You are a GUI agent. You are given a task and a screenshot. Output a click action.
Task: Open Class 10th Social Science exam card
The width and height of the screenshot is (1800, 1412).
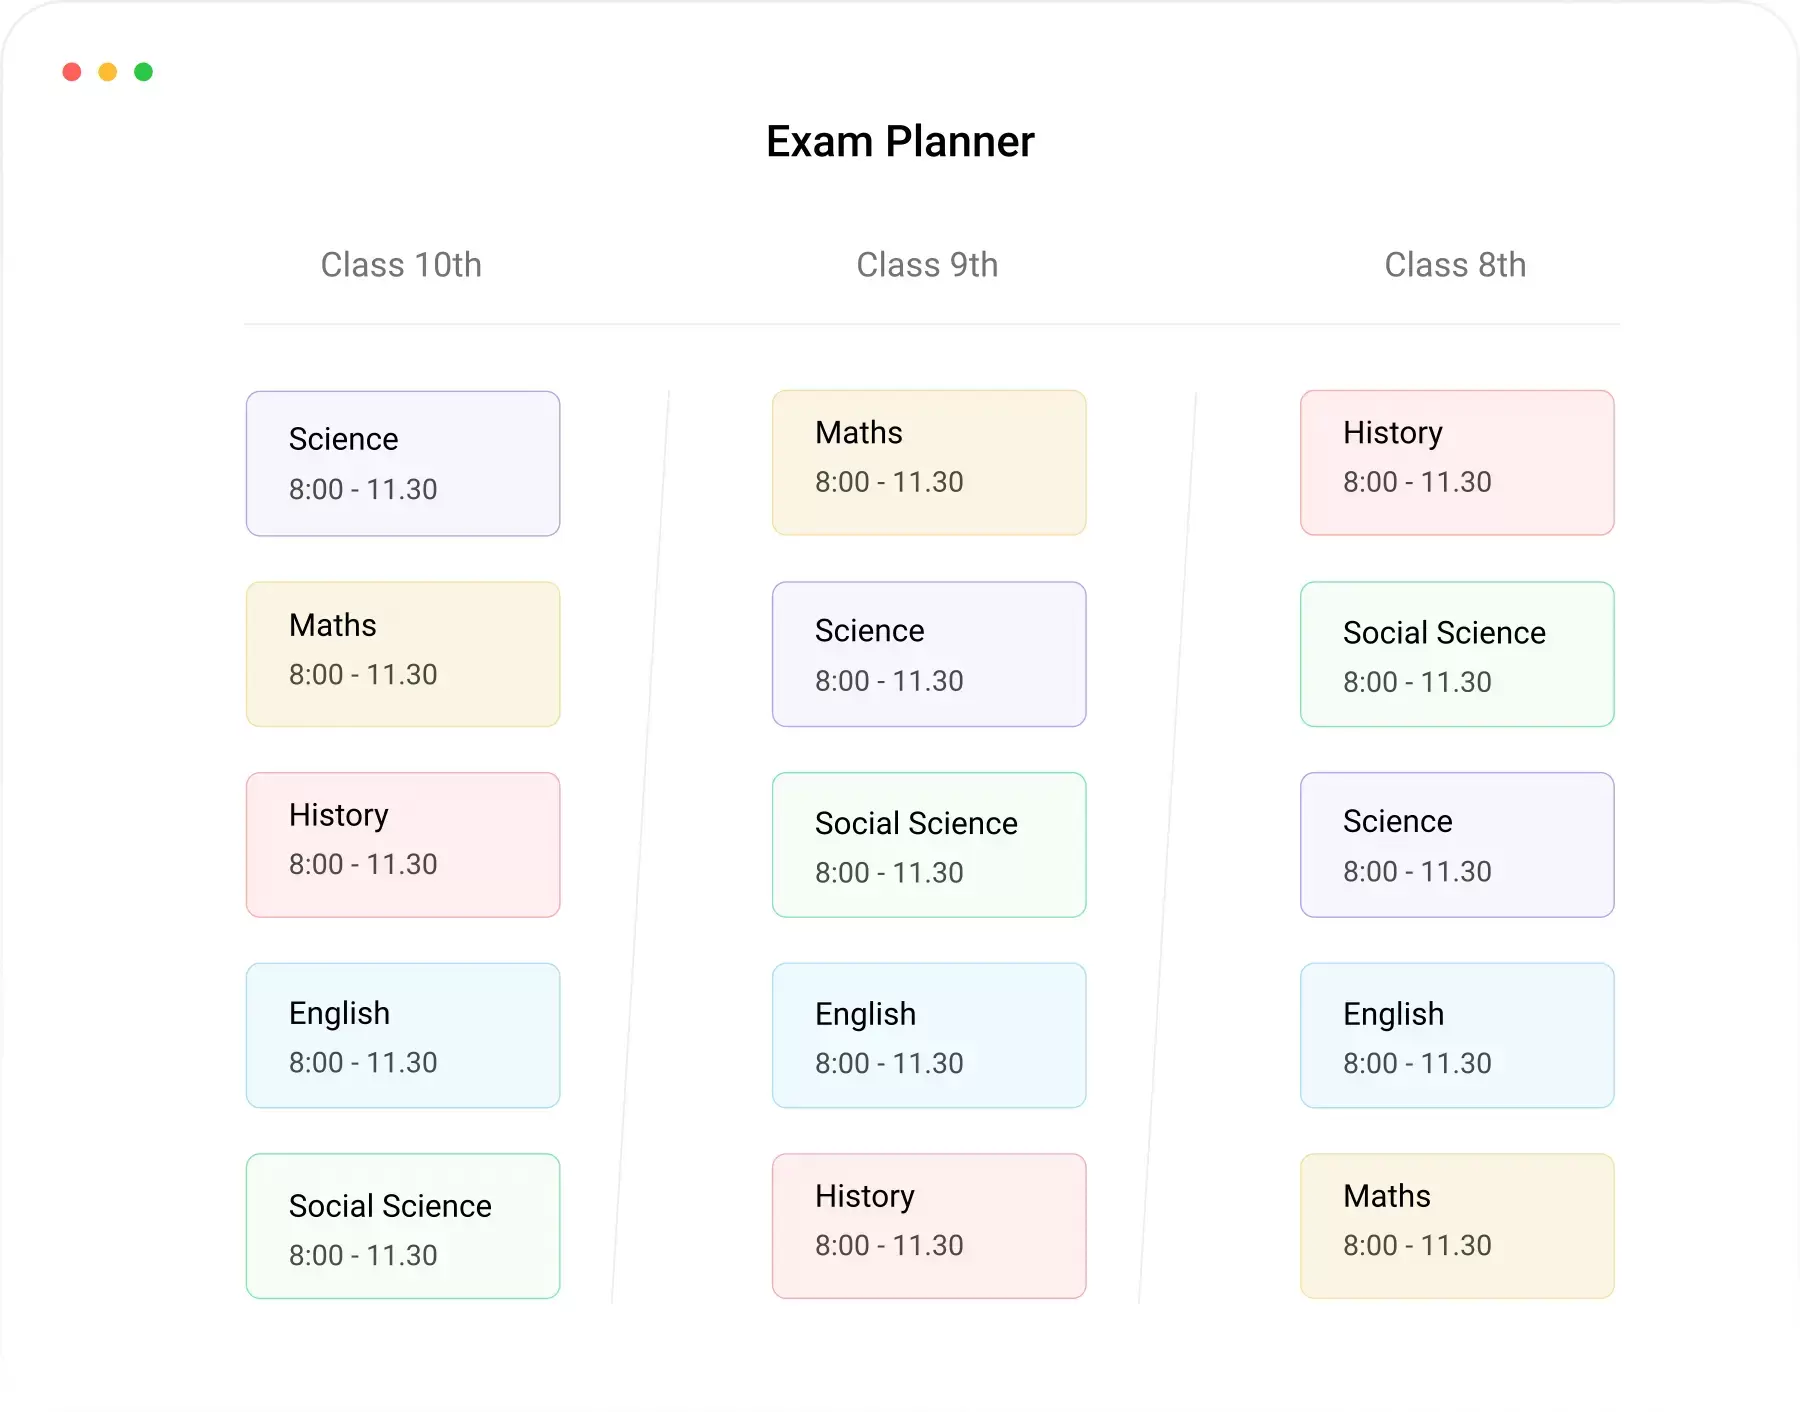click(x=403, y=1226)
